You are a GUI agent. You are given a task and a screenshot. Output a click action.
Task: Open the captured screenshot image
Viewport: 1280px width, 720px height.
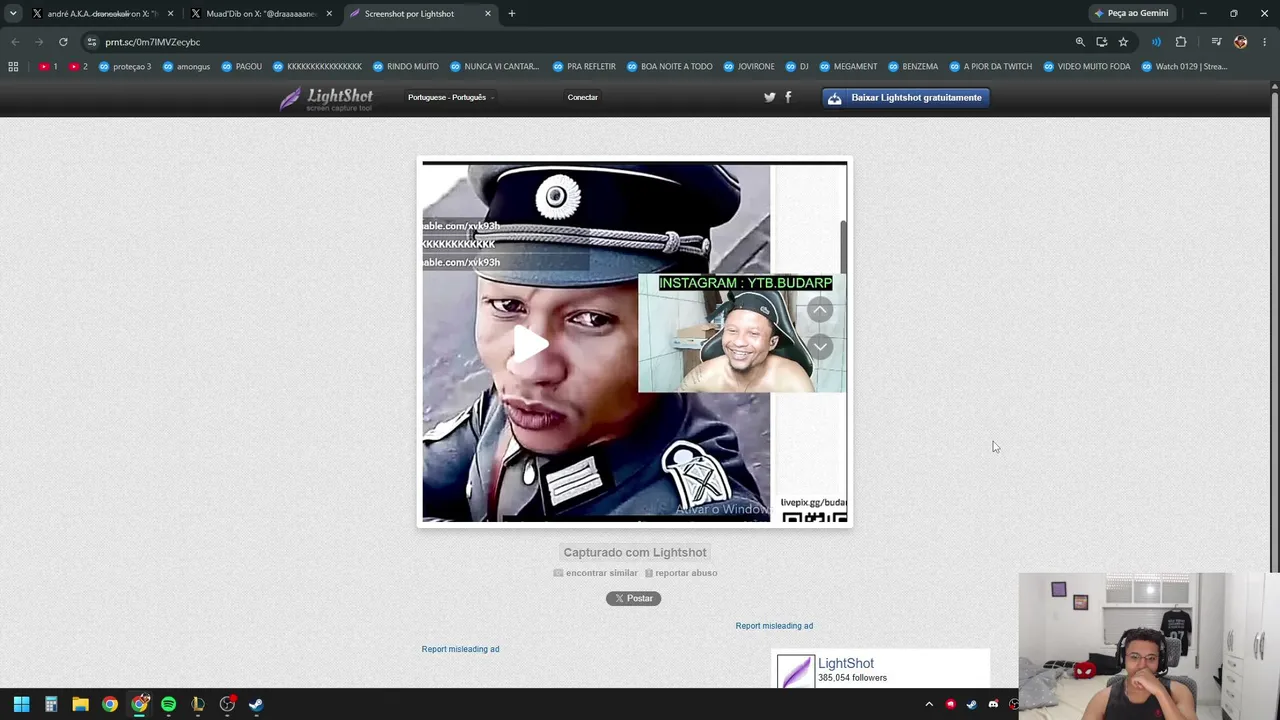(x=635, y=342)
